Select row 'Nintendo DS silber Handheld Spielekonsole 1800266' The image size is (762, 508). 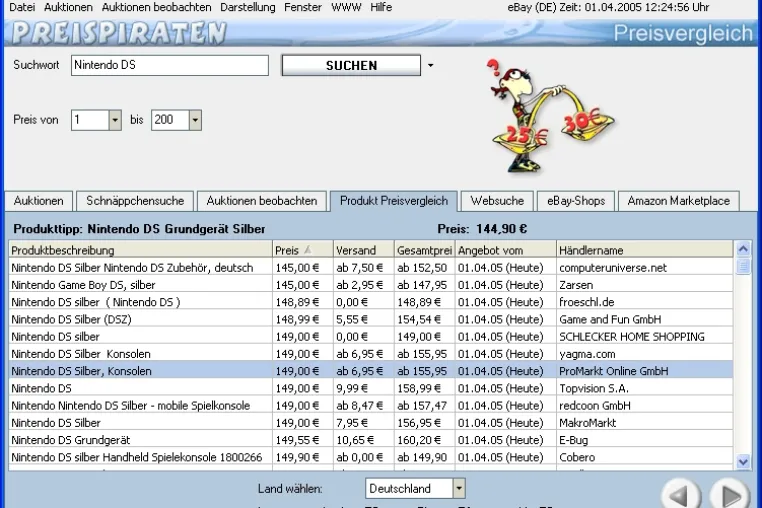[371, 457]
